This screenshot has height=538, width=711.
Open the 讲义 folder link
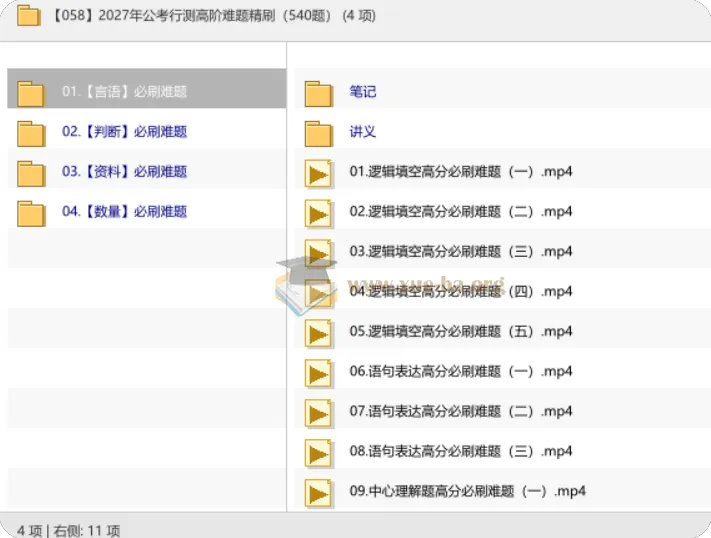pyautogui.click(x=363, y=132)
